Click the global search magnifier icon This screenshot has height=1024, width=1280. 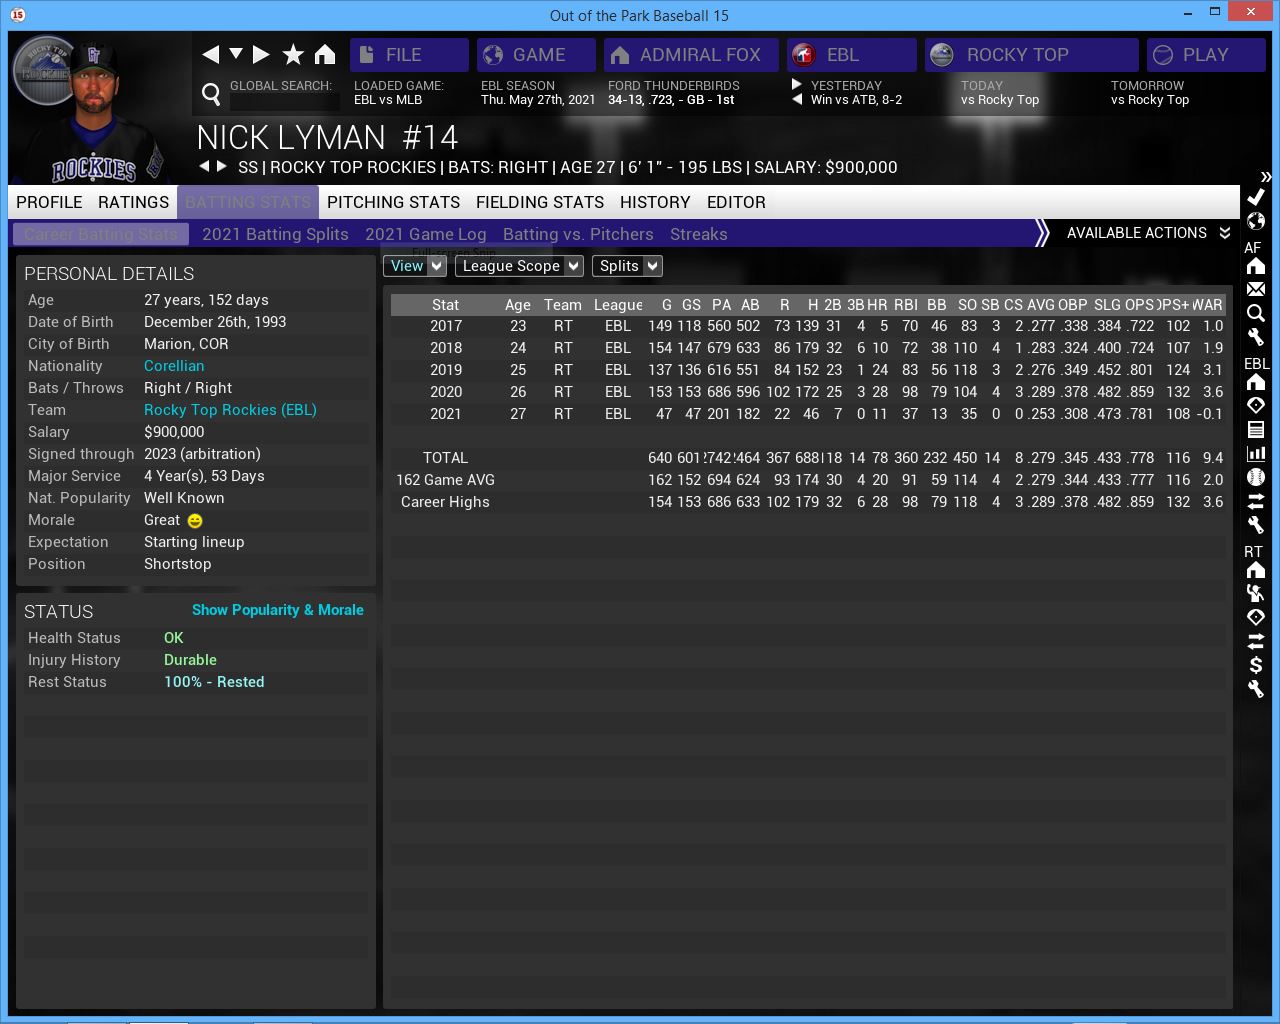[x=211, y=94]
